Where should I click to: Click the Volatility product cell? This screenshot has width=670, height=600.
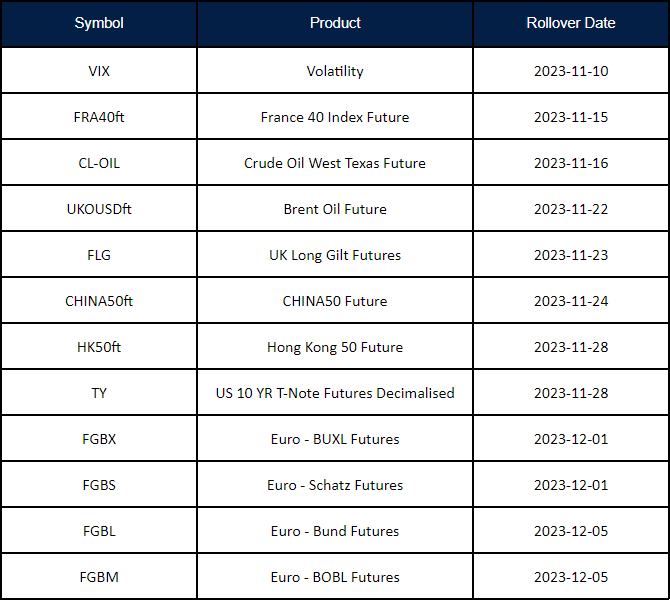click(335, 71)
